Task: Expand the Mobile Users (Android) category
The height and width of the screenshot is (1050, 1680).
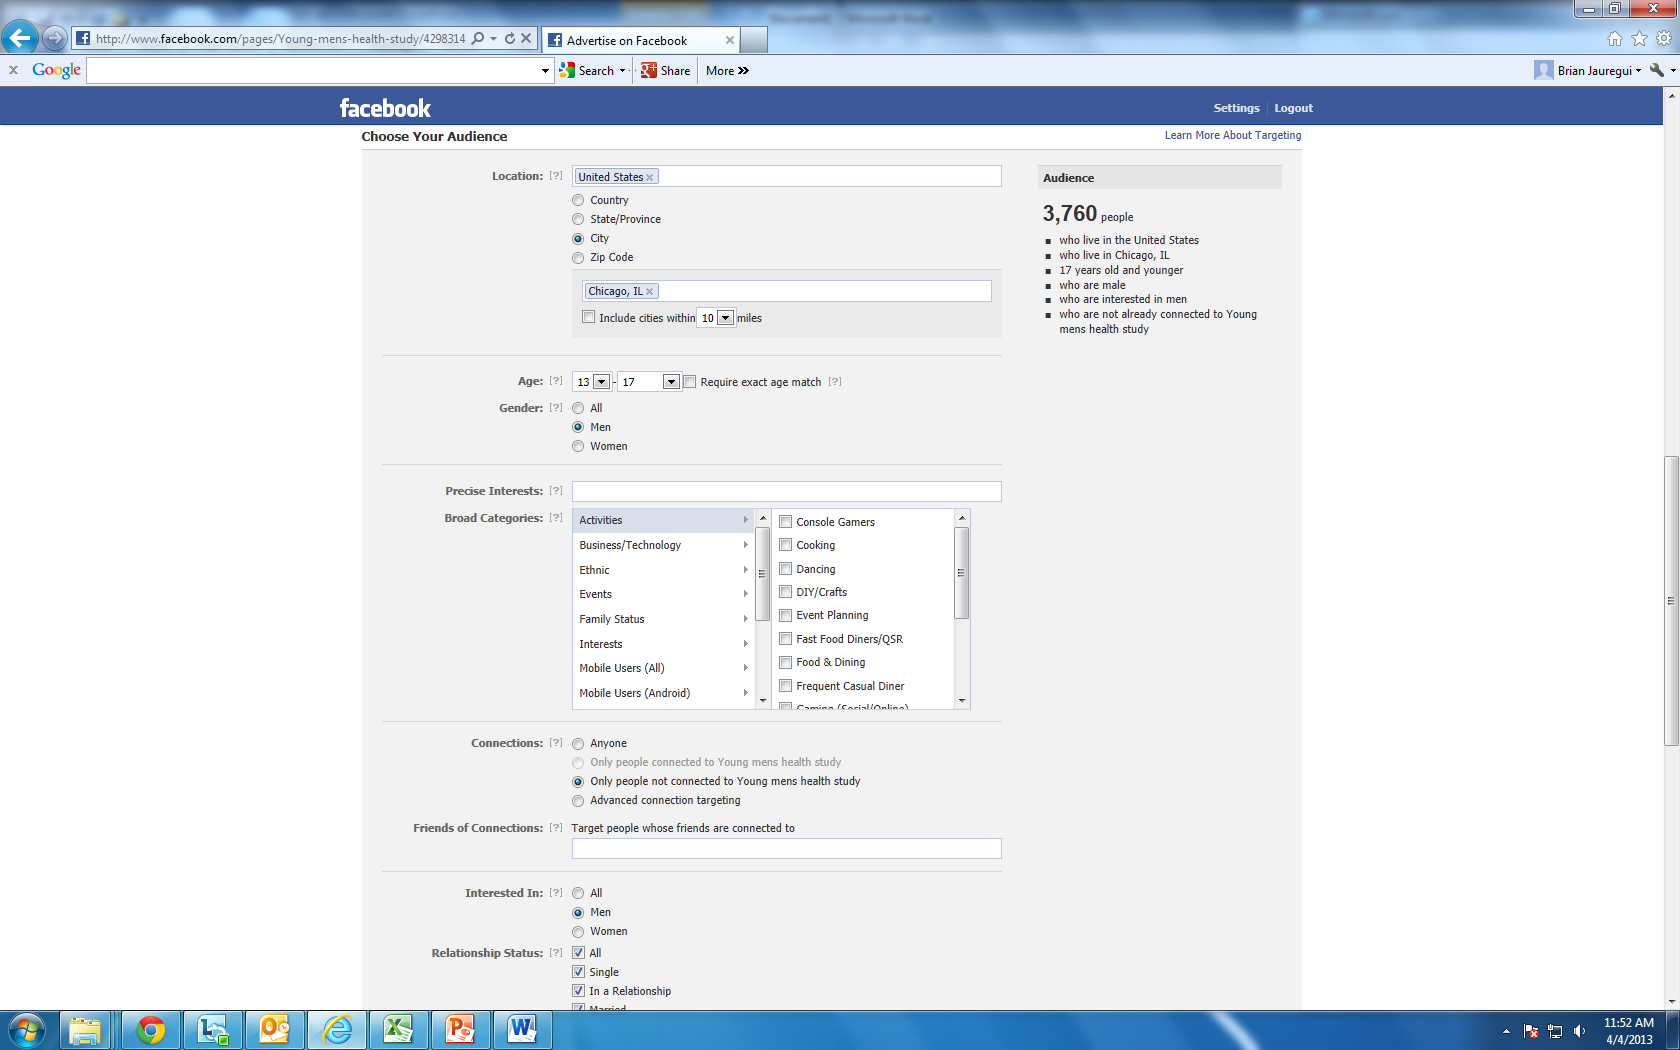Action: (663, 693)
